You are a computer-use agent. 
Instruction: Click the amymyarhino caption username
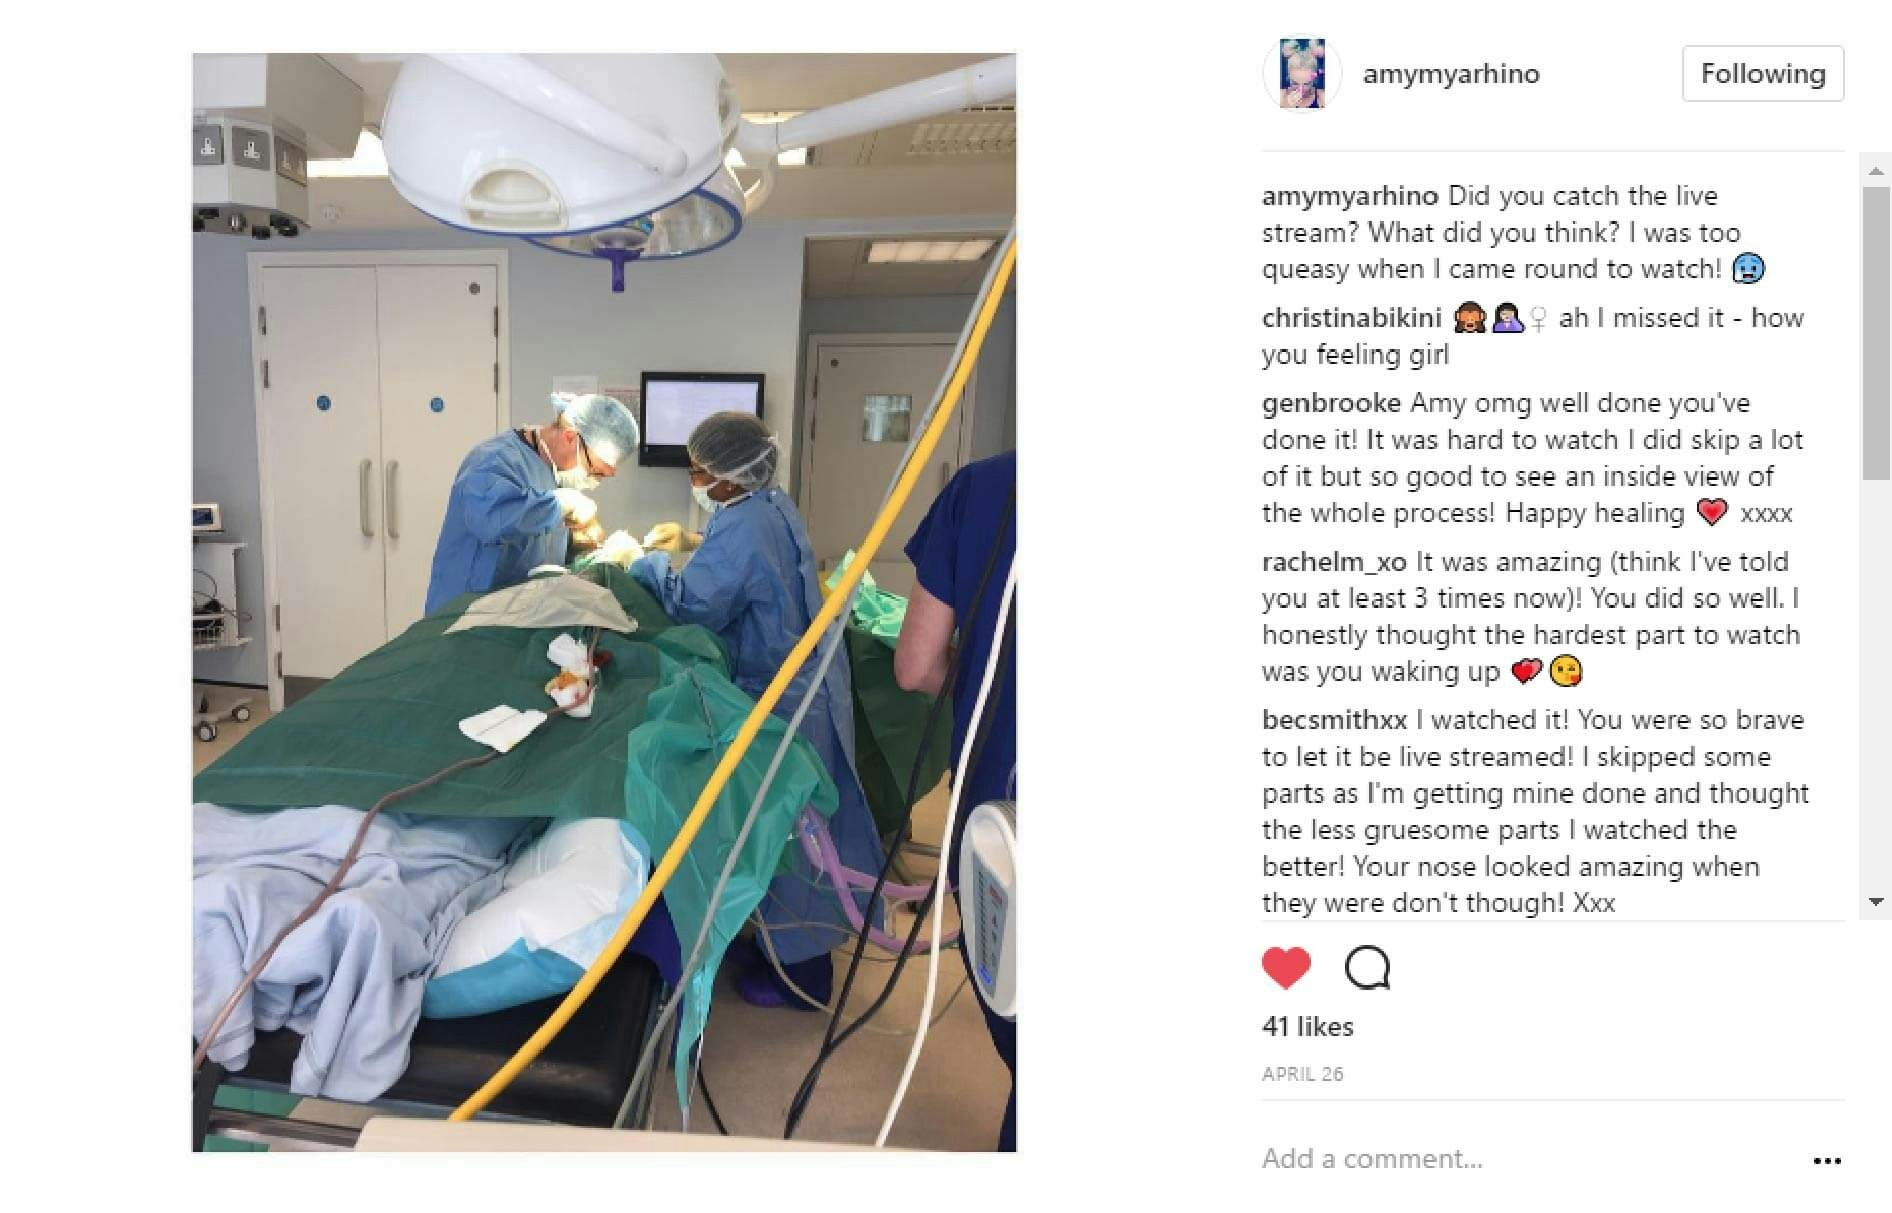pos(1350,196)
